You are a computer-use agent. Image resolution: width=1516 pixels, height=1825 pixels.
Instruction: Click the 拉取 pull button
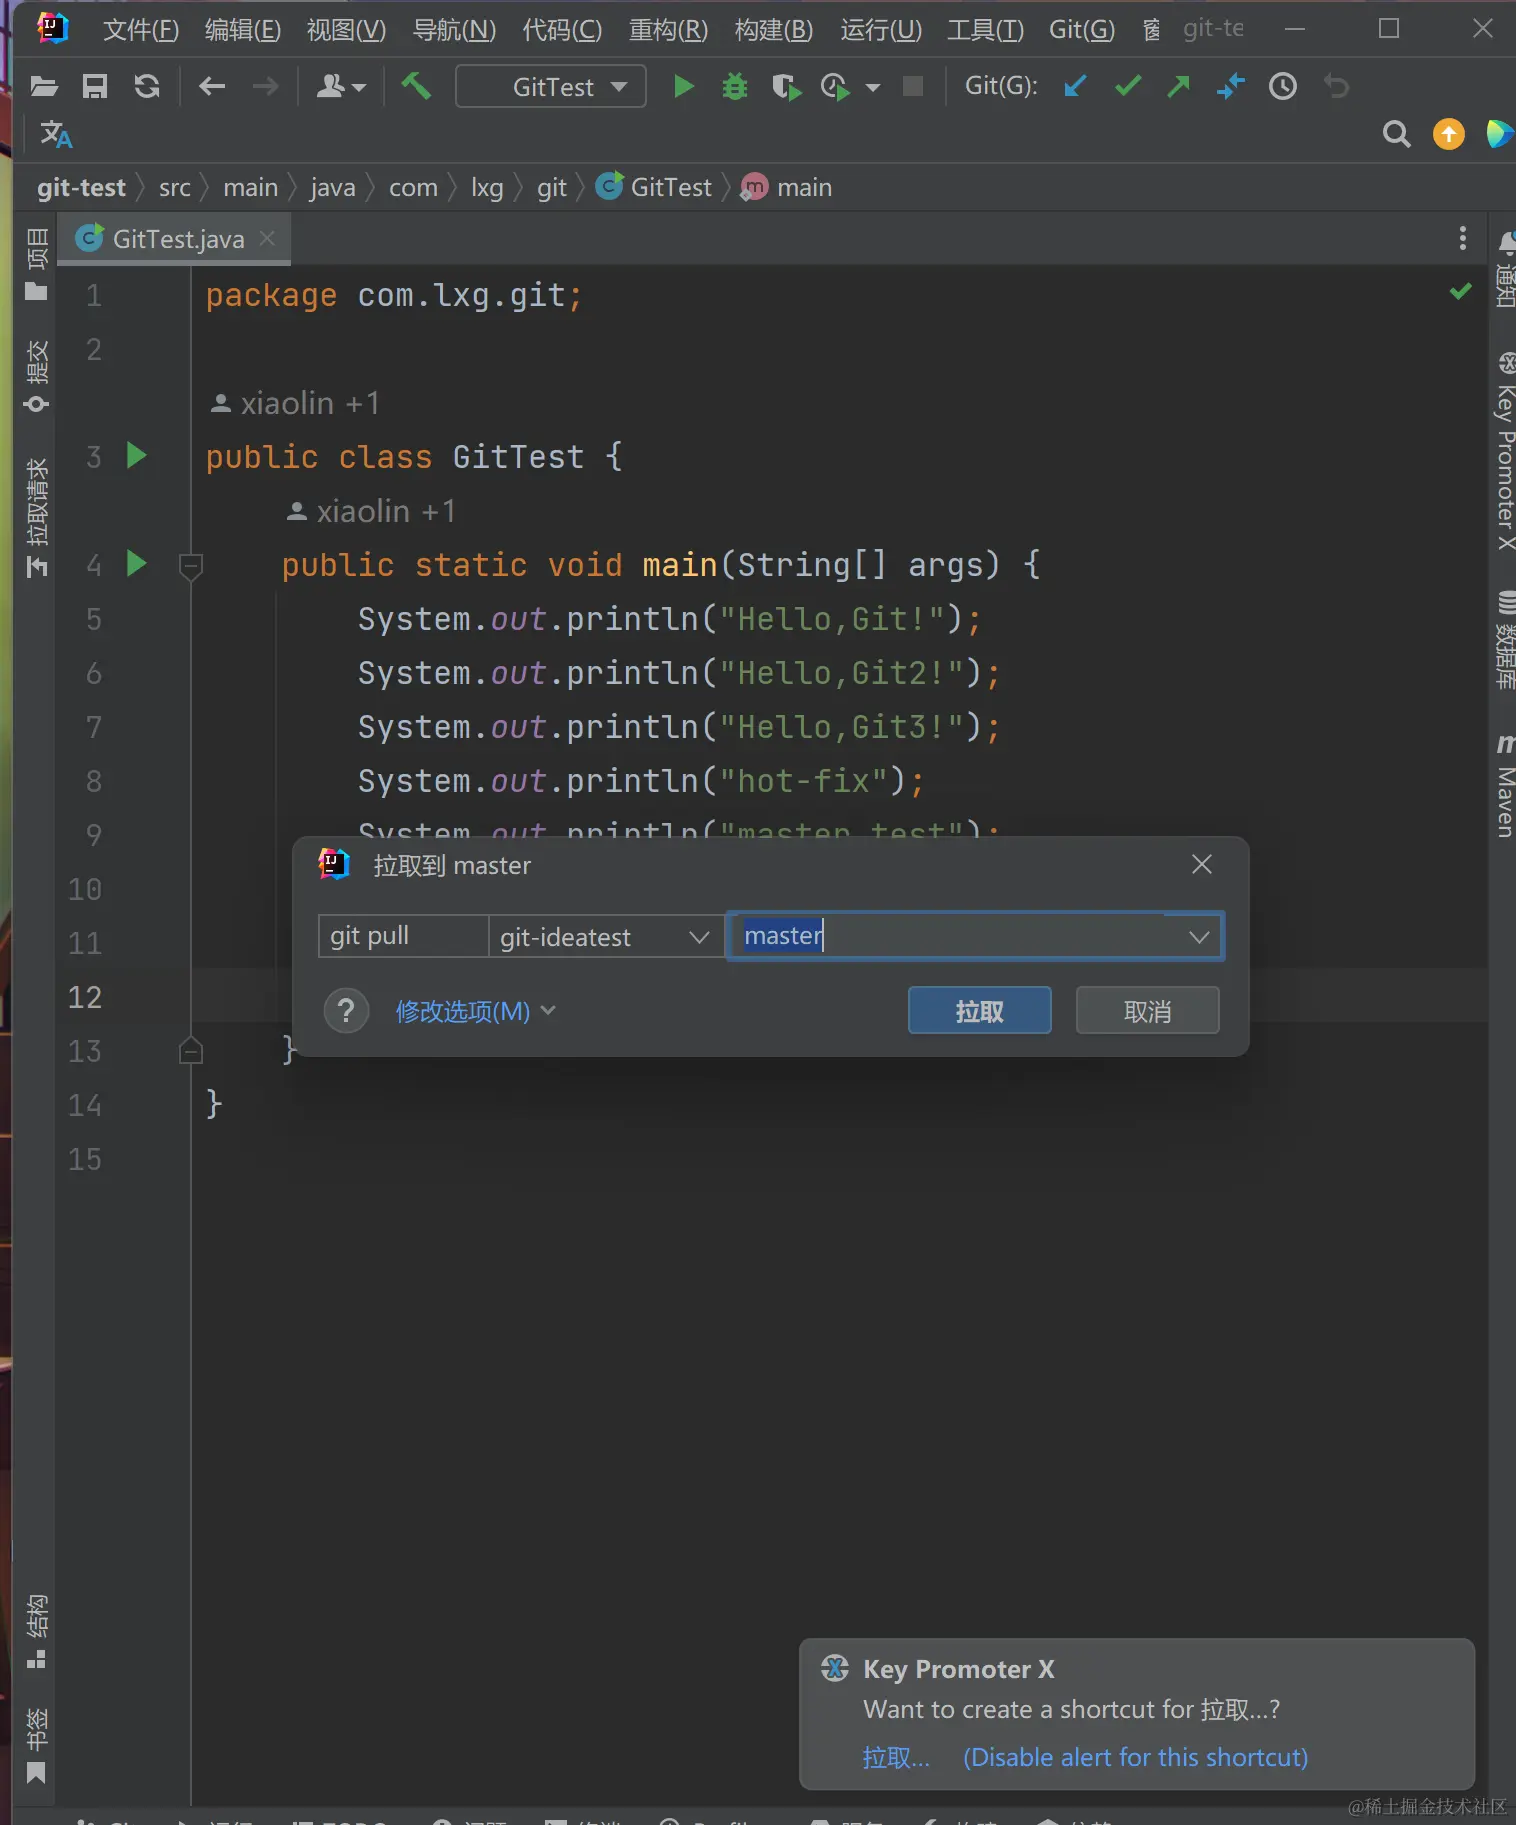point(979,1011)
